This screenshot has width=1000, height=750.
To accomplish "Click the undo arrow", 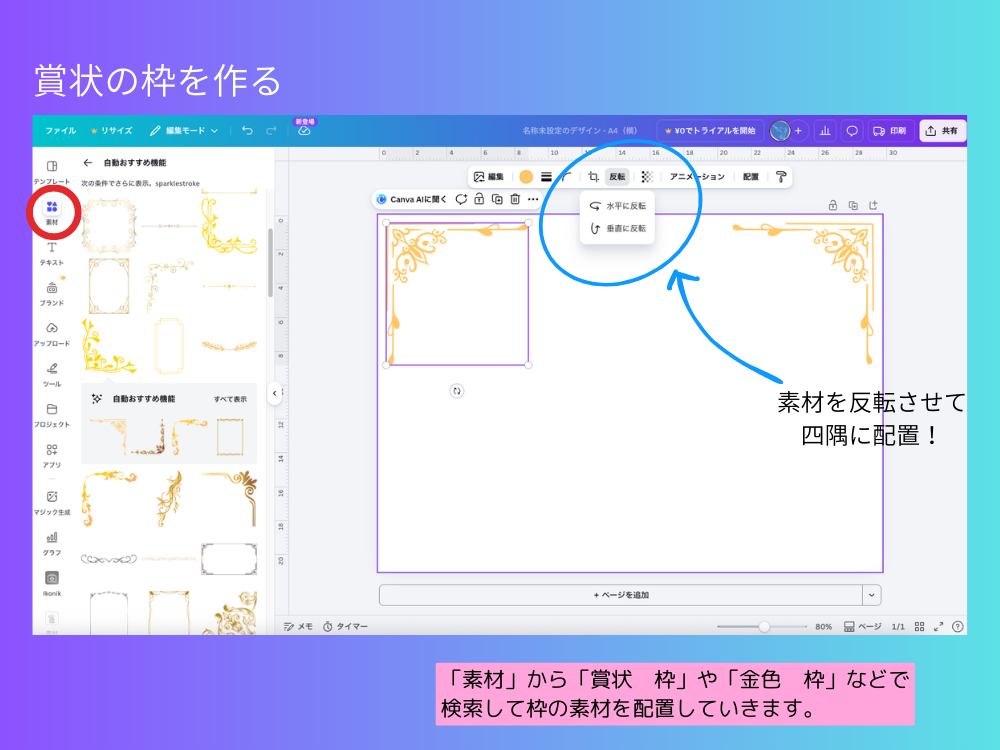I will (247, 131).
